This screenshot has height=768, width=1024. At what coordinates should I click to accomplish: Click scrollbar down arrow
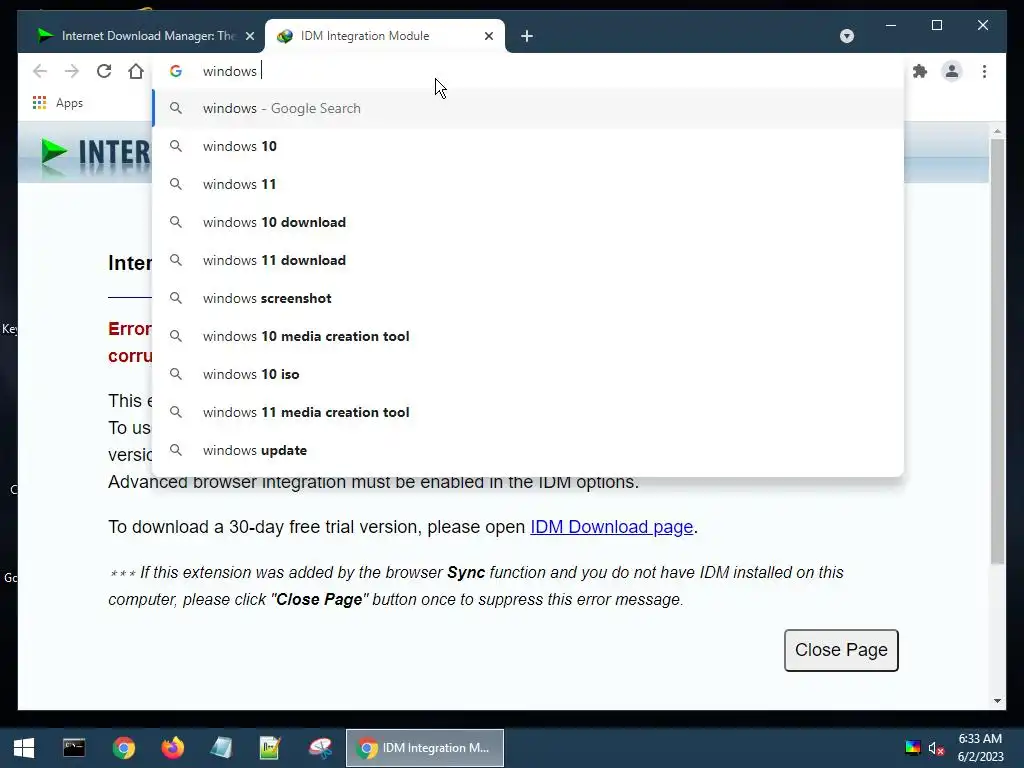997,701
